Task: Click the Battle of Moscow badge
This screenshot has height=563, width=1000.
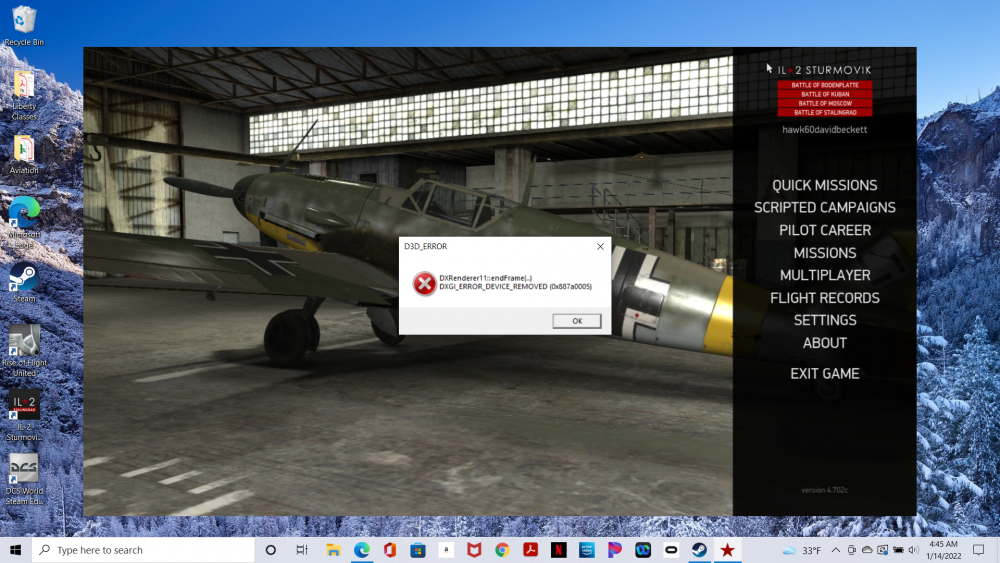Action: [x=825, y=103]
